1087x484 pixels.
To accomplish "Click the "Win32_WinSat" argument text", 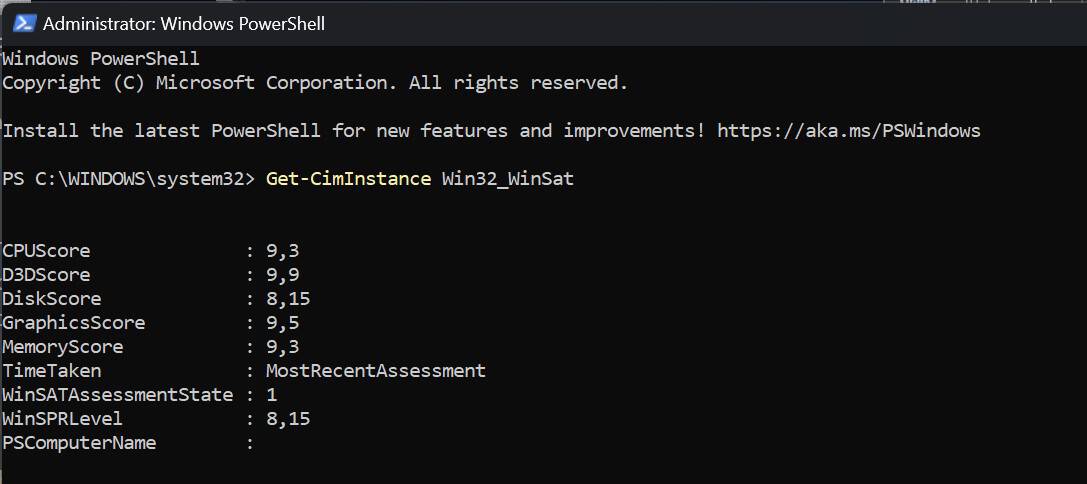I will coord(508,179).
